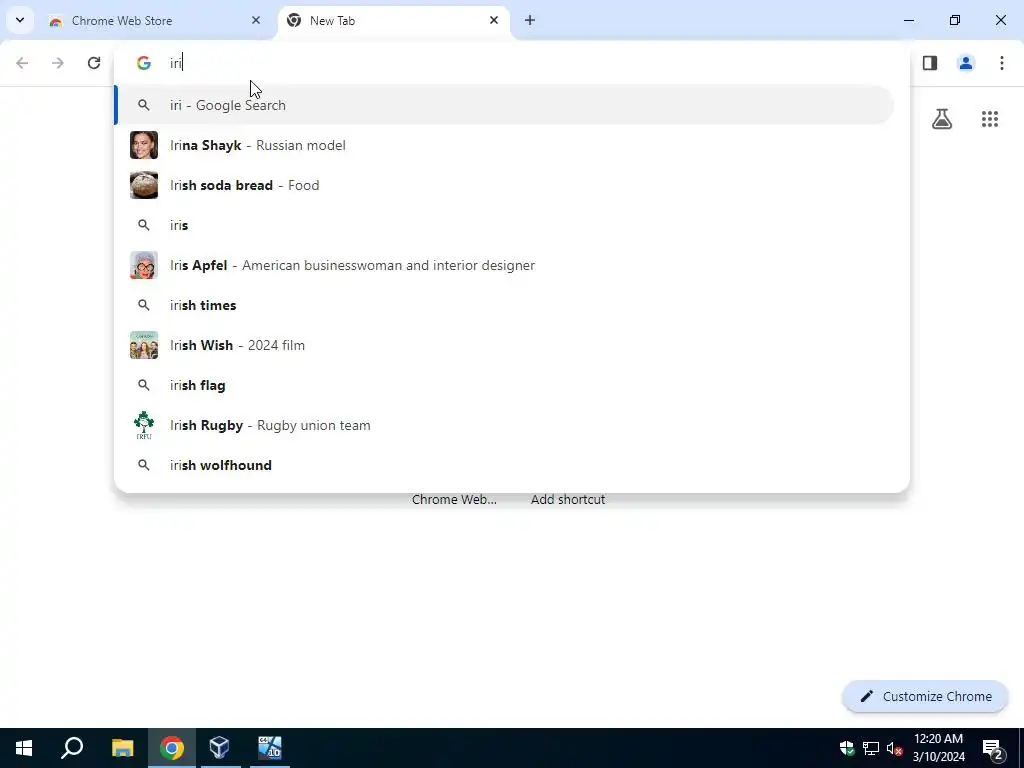
Task: Click the muted volume tray icon
Action: click(x=895, y=748)
